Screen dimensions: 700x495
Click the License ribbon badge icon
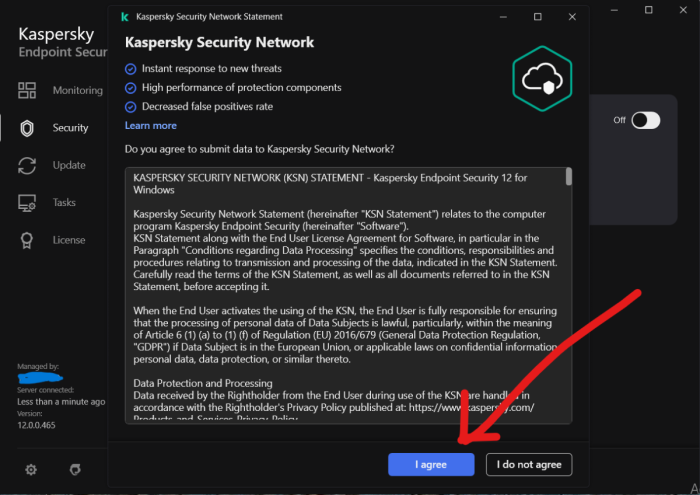point(27,240)
